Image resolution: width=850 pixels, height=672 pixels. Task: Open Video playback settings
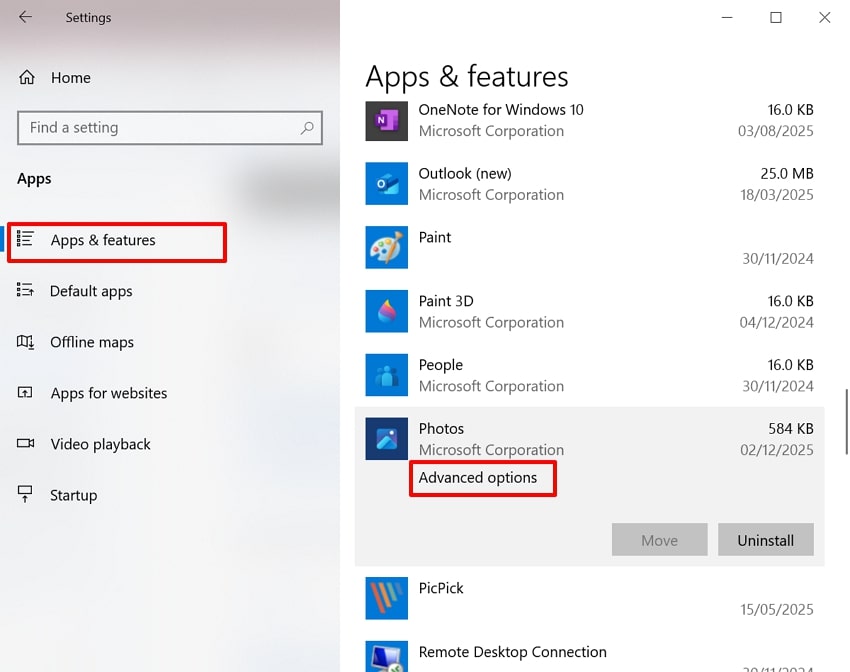(99, 444)
